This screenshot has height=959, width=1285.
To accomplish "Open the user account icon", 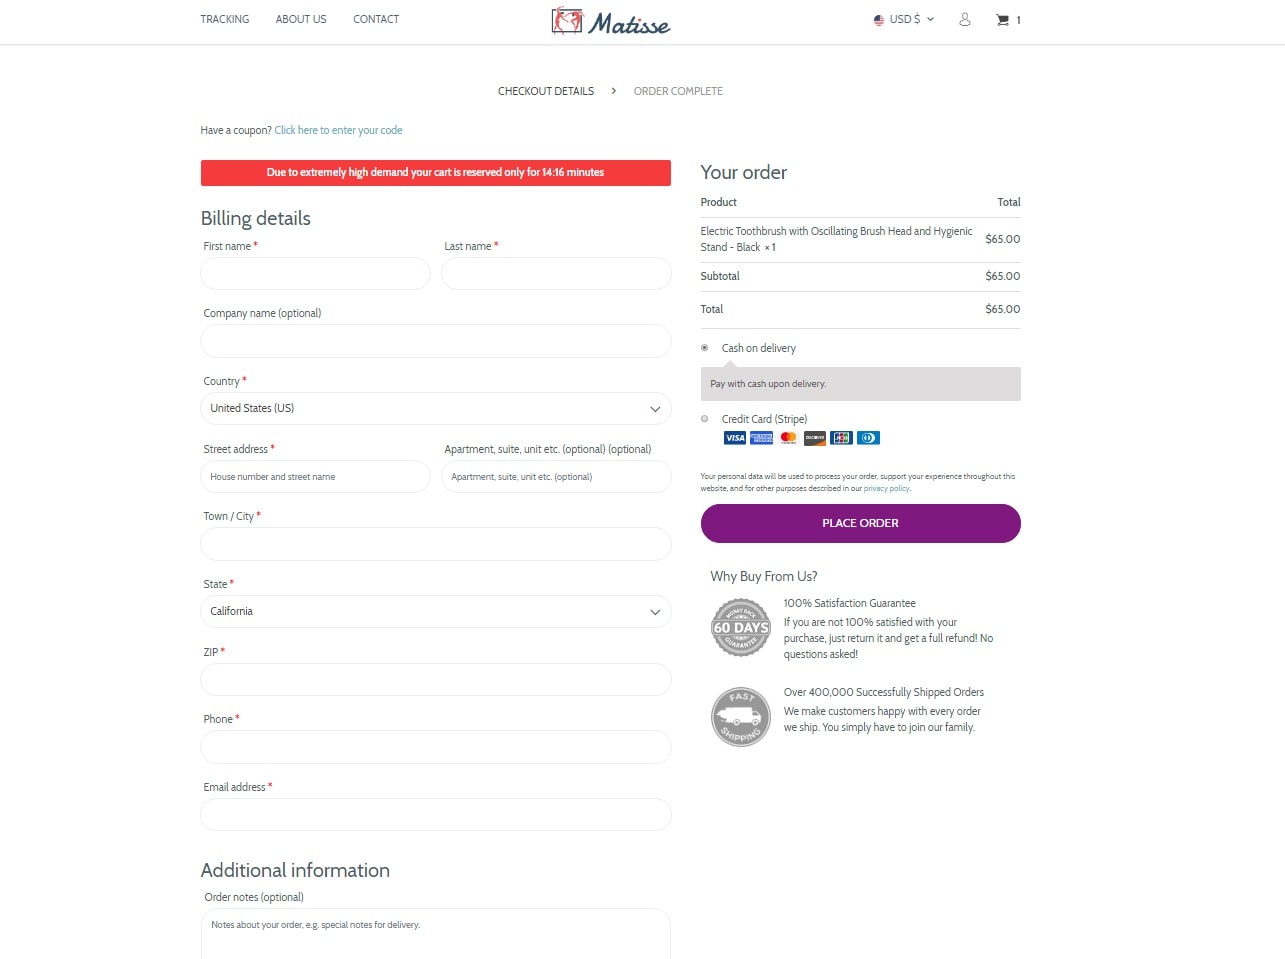I will tap(965, 20).
